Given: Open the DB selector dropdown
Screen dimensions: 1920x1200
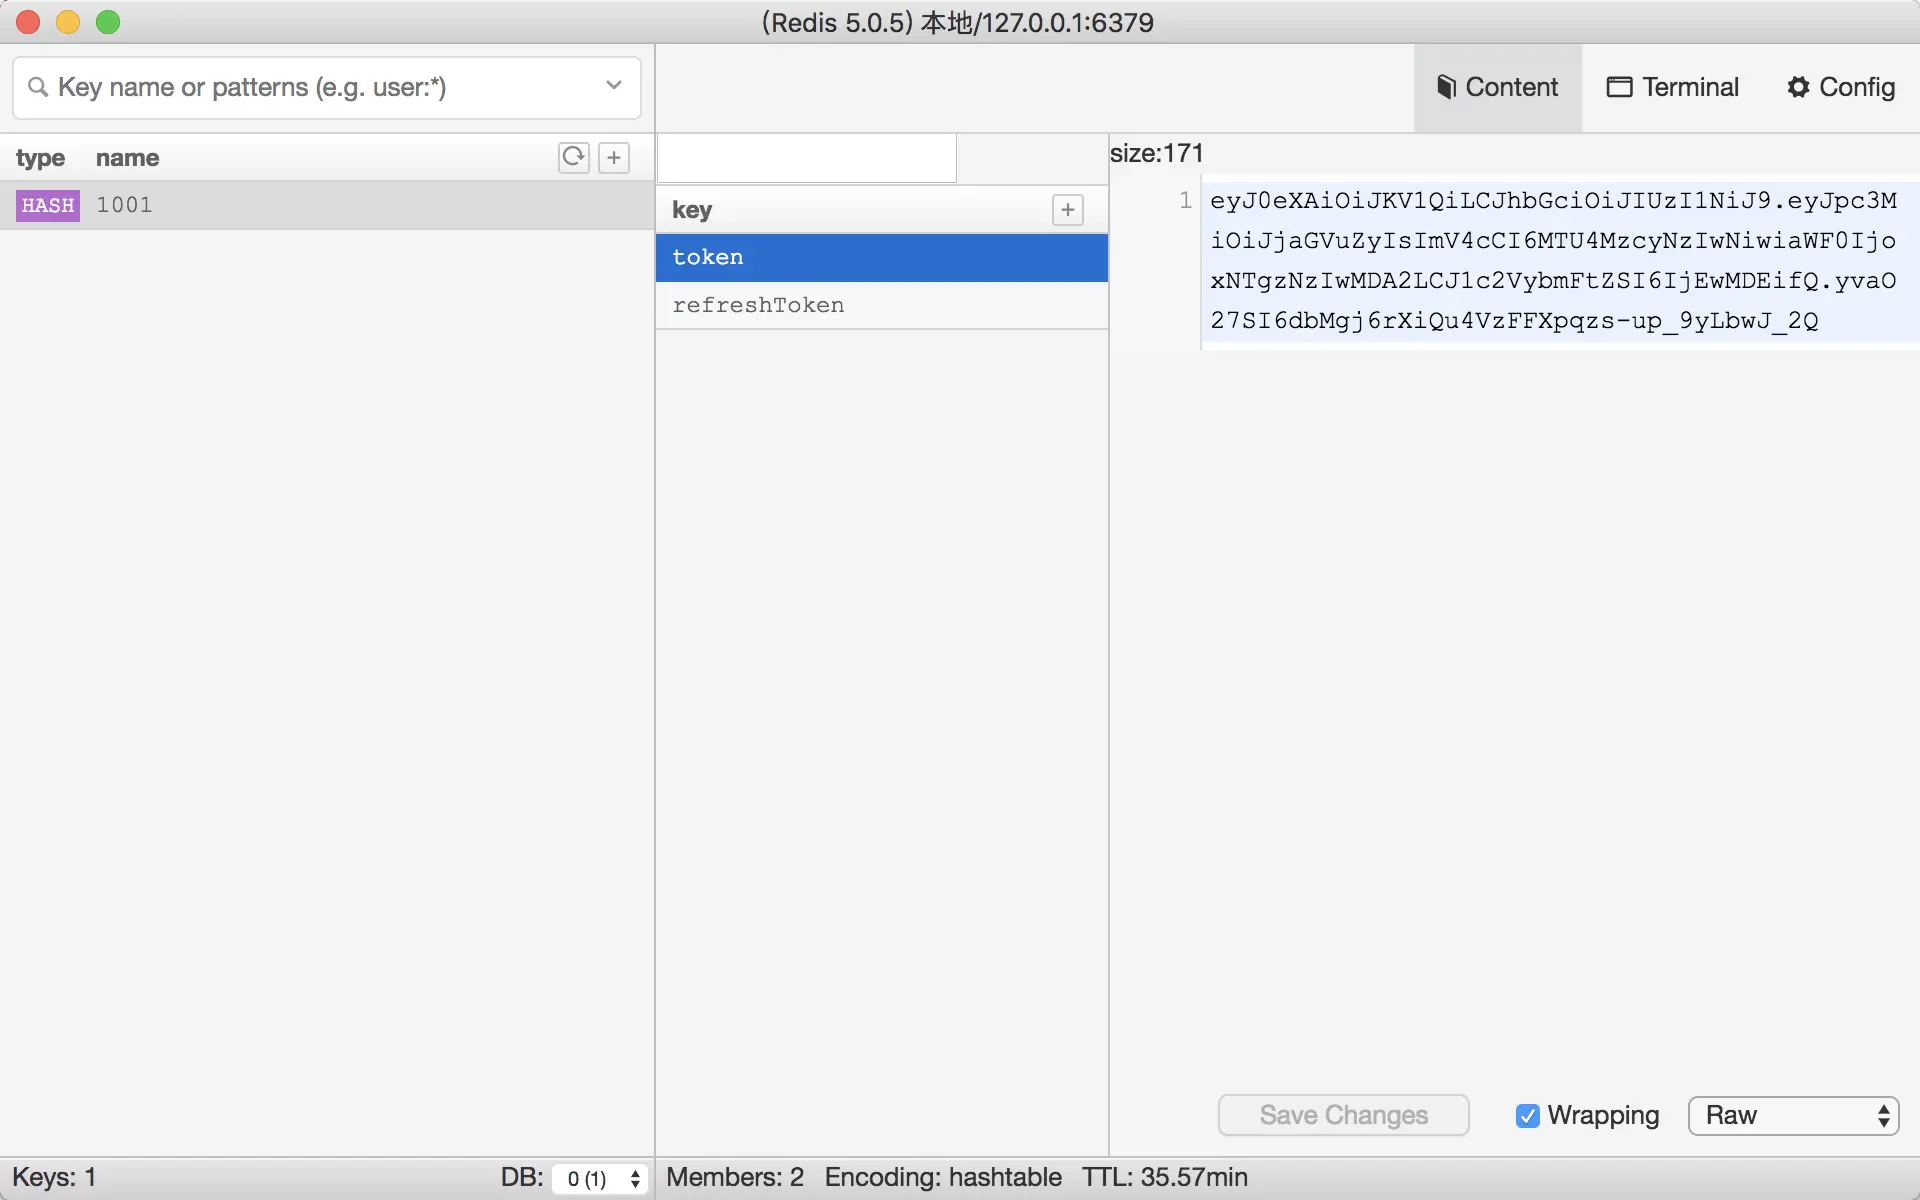Looking at the screenshot, I should point(601,1178).
